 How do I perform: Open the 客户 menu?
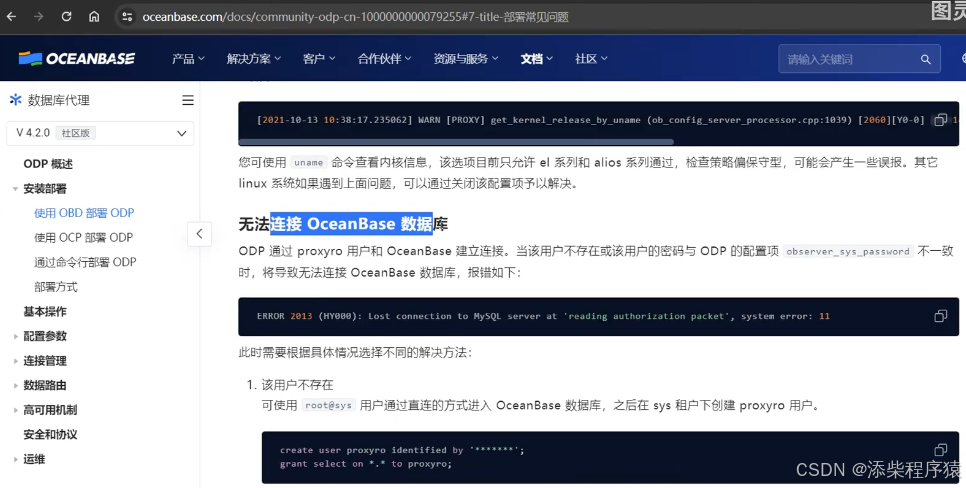click(319, 59)
